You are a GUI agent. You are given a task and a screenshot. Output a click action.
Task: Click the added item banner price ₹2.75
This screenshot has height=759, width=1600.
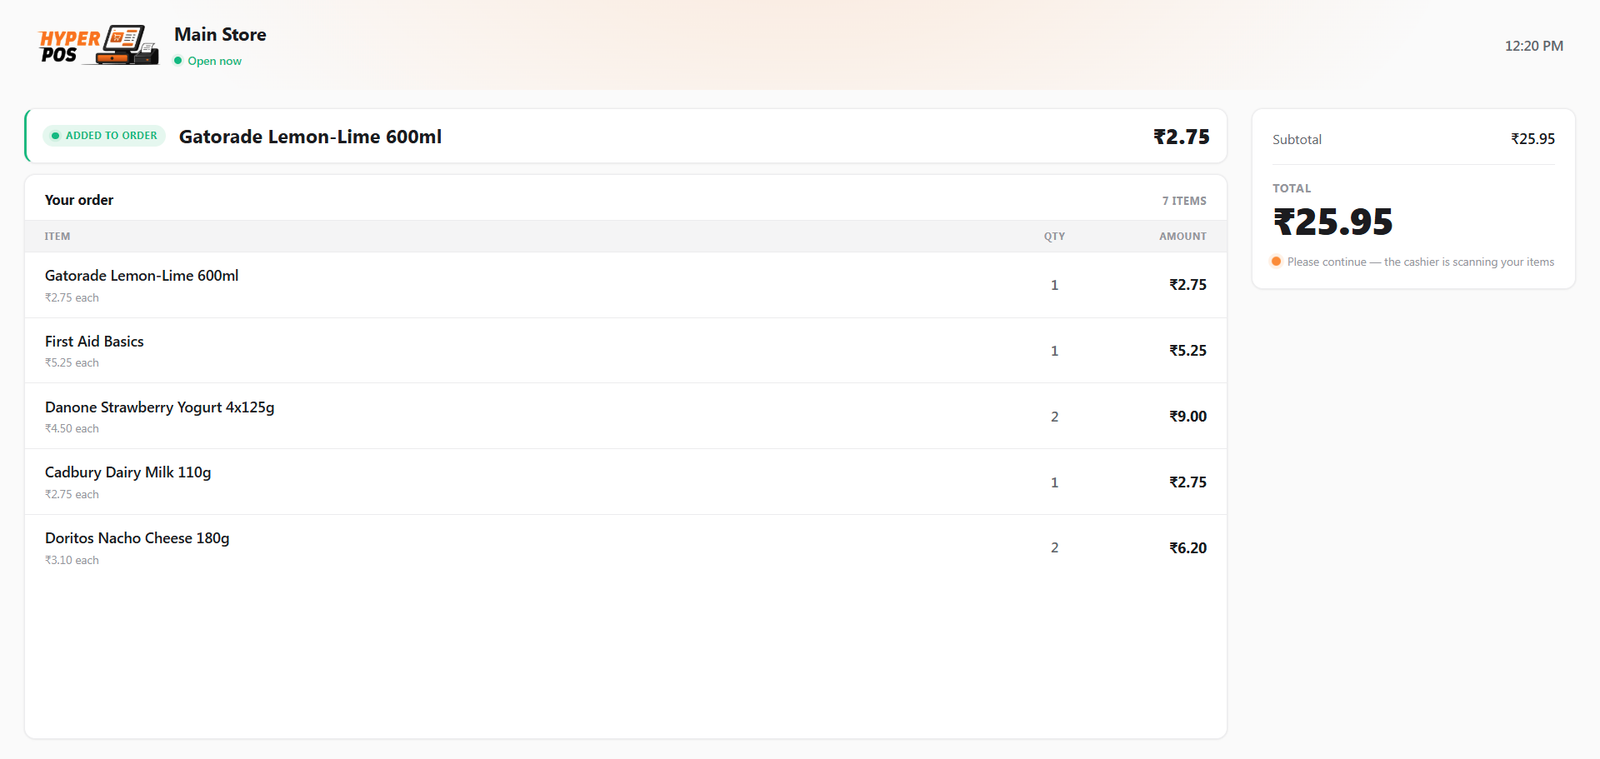(1181, 137)
